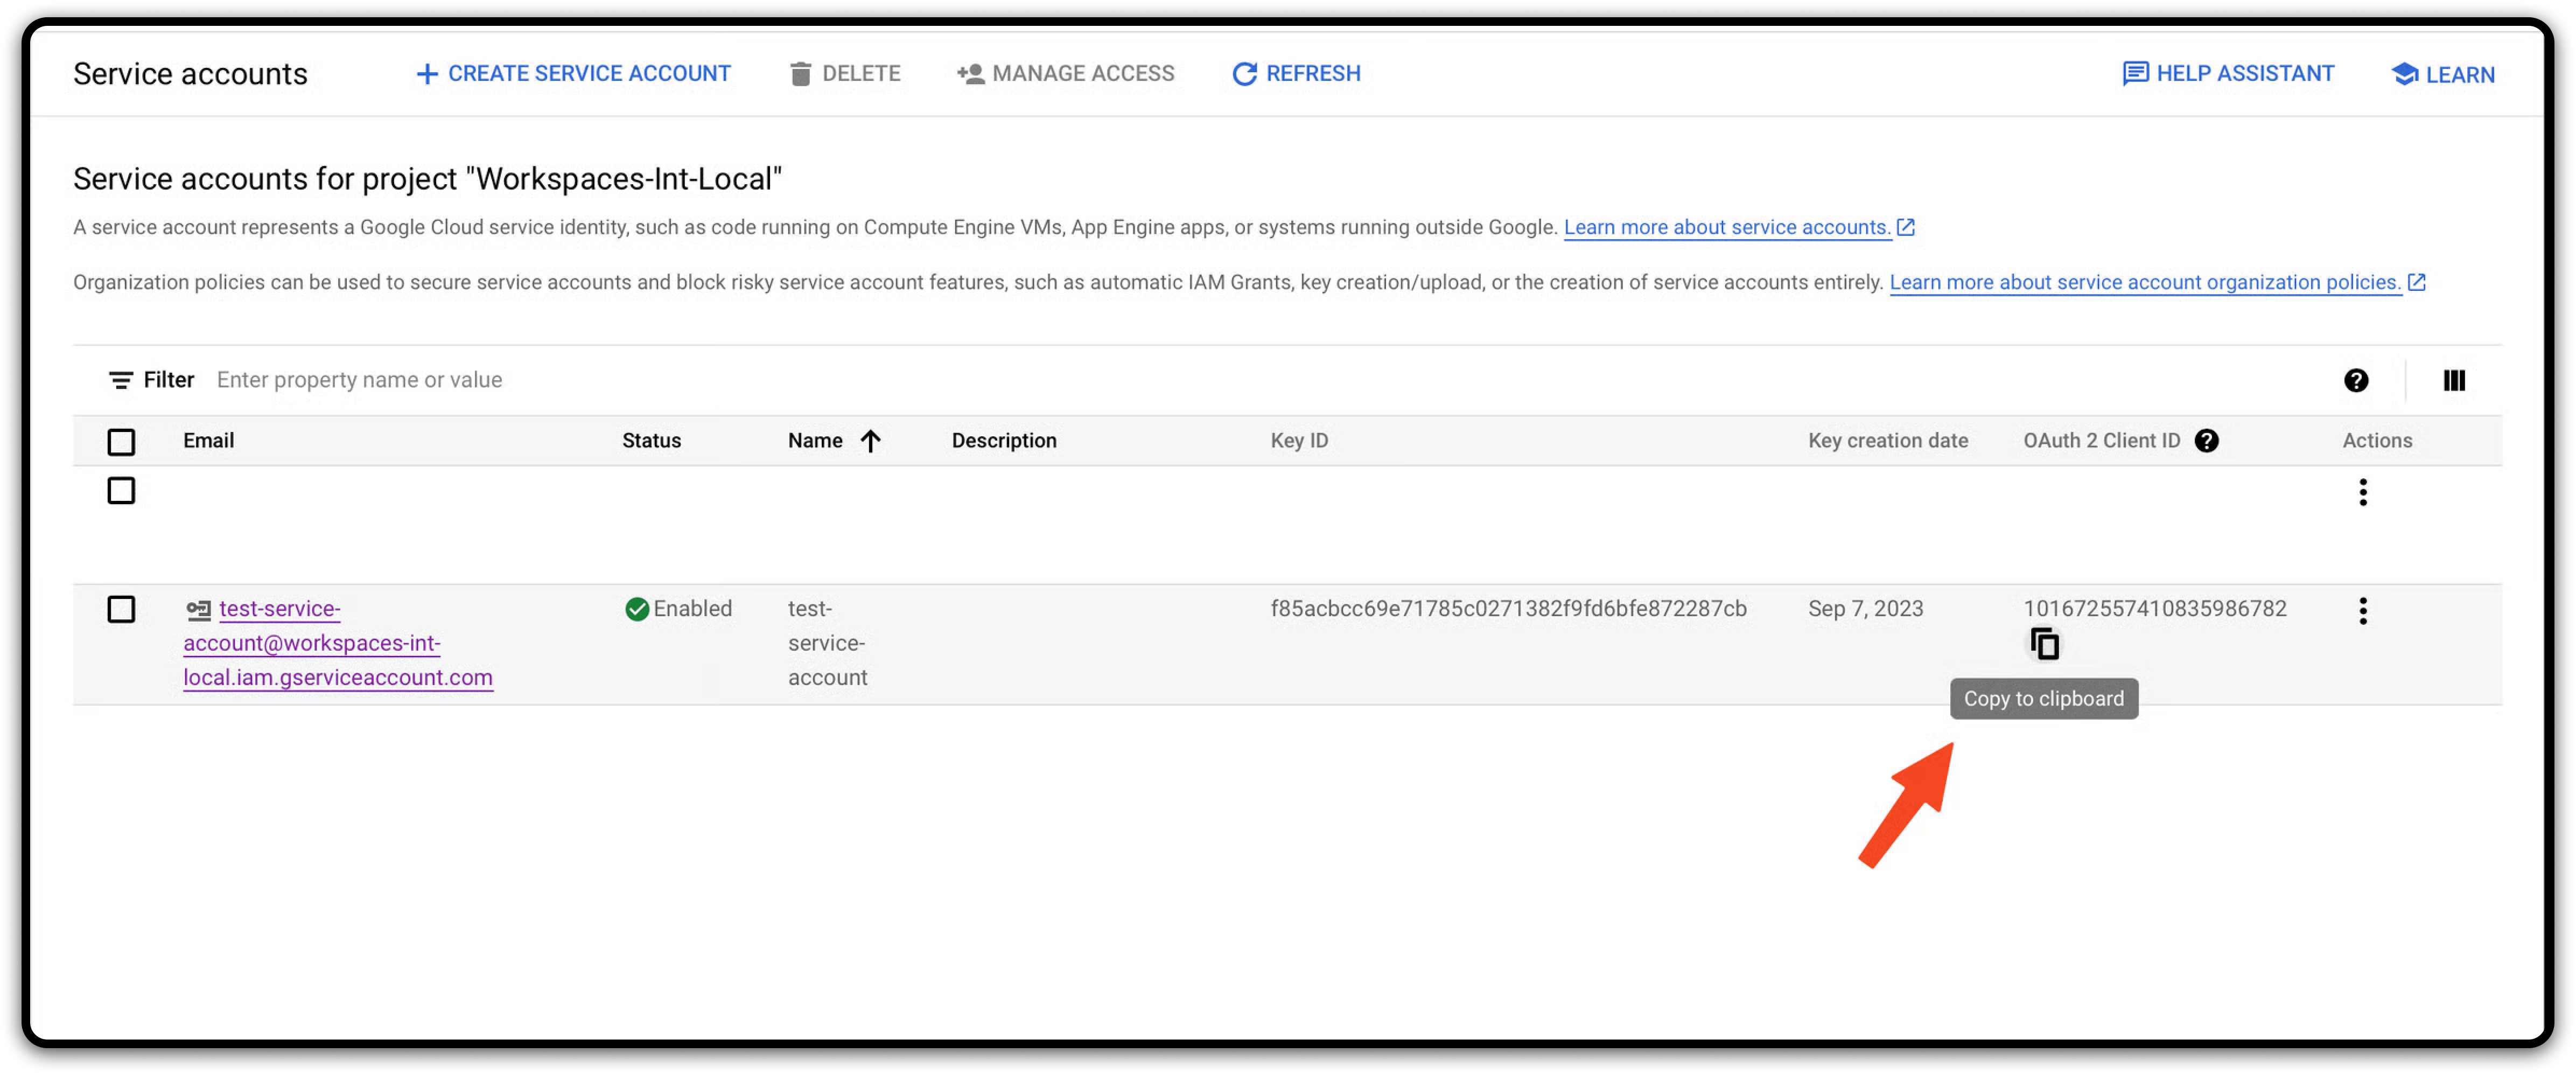Click OAuth 2 Client ID help icon

tap(2206, 441)
